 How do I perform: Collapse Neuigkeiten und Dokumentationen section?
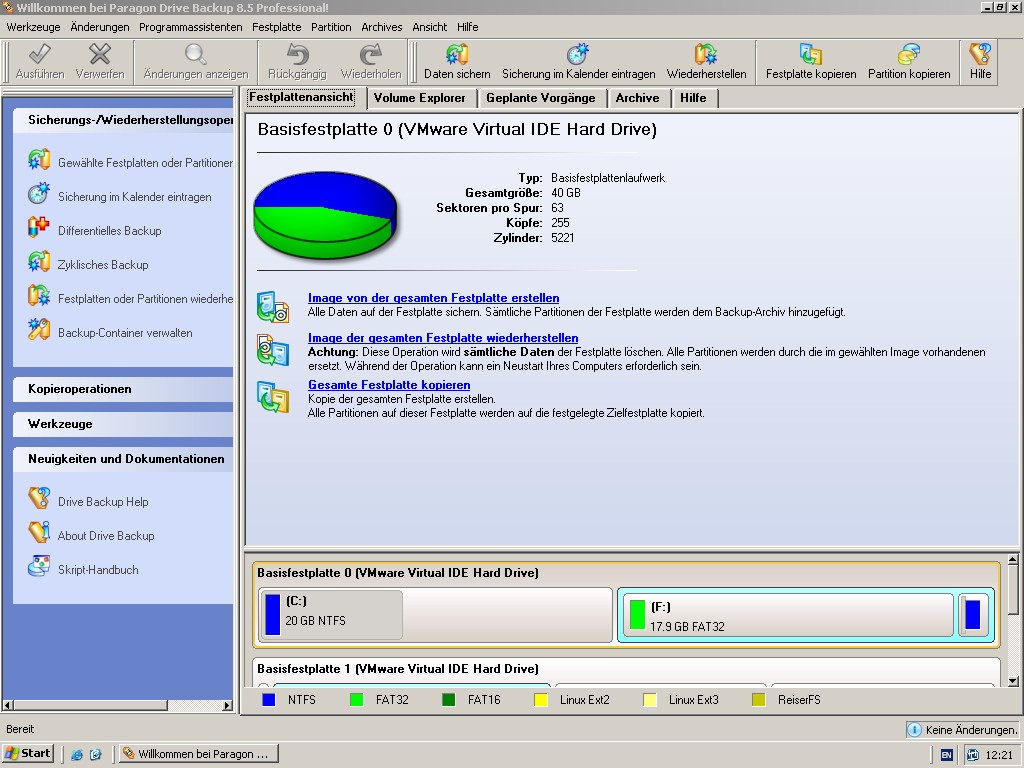click(x=123, y=459)
